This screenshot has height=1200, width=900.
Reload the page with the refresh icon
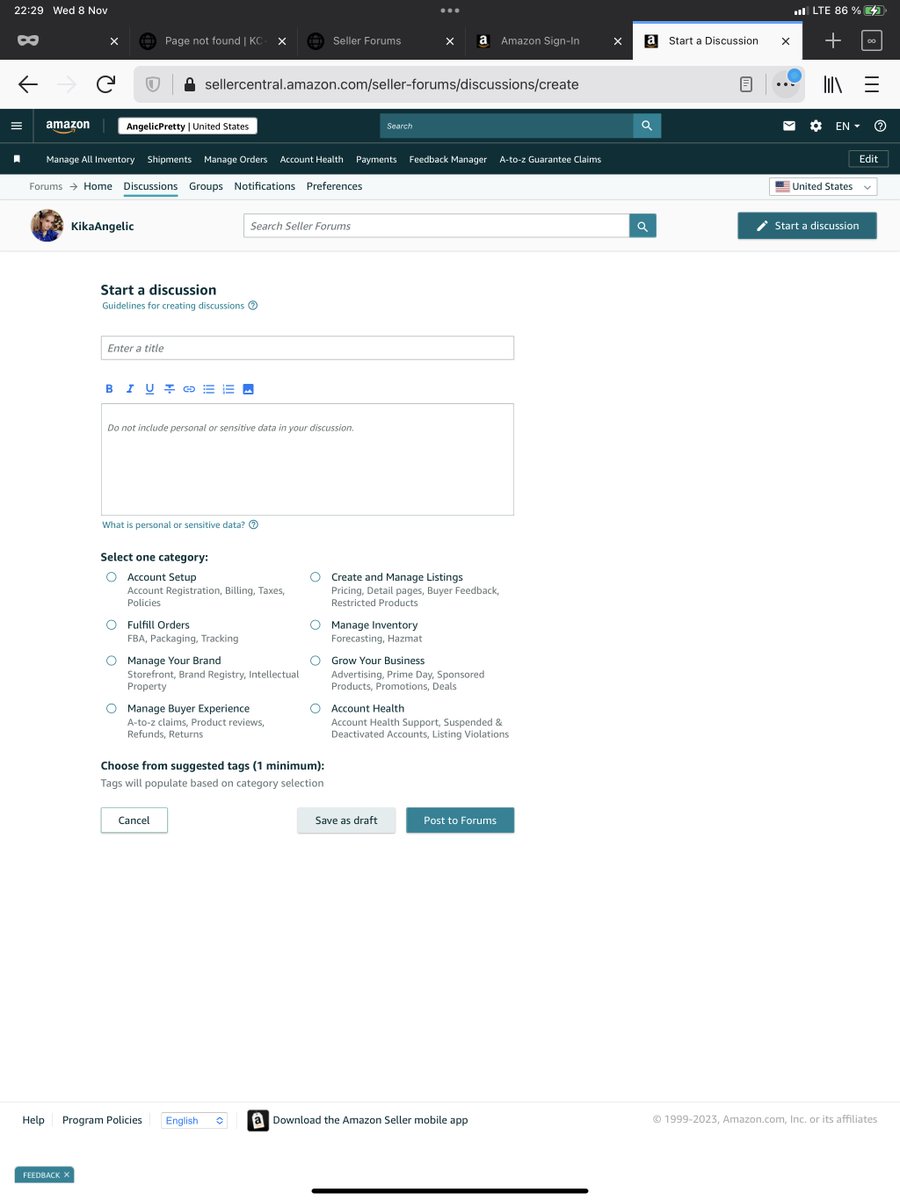[105, 85]
